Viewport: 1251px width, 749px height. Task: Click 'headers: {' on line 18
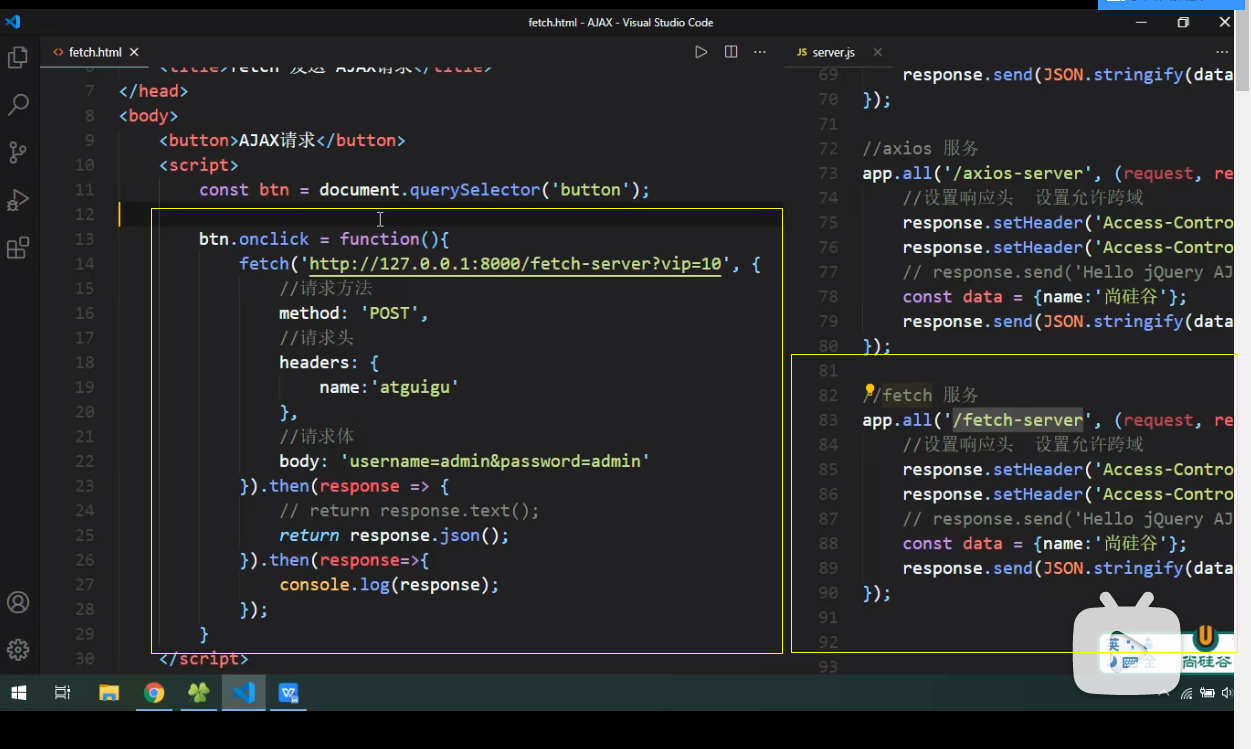(x=329, y=362)
